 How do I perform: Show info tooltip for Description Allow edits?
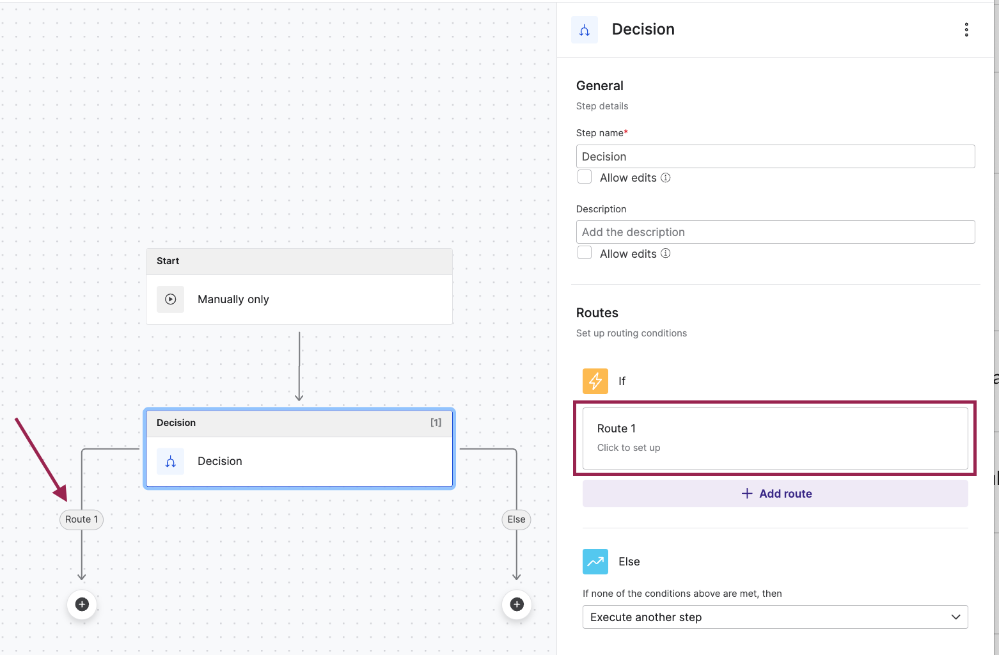pos(665,254)
